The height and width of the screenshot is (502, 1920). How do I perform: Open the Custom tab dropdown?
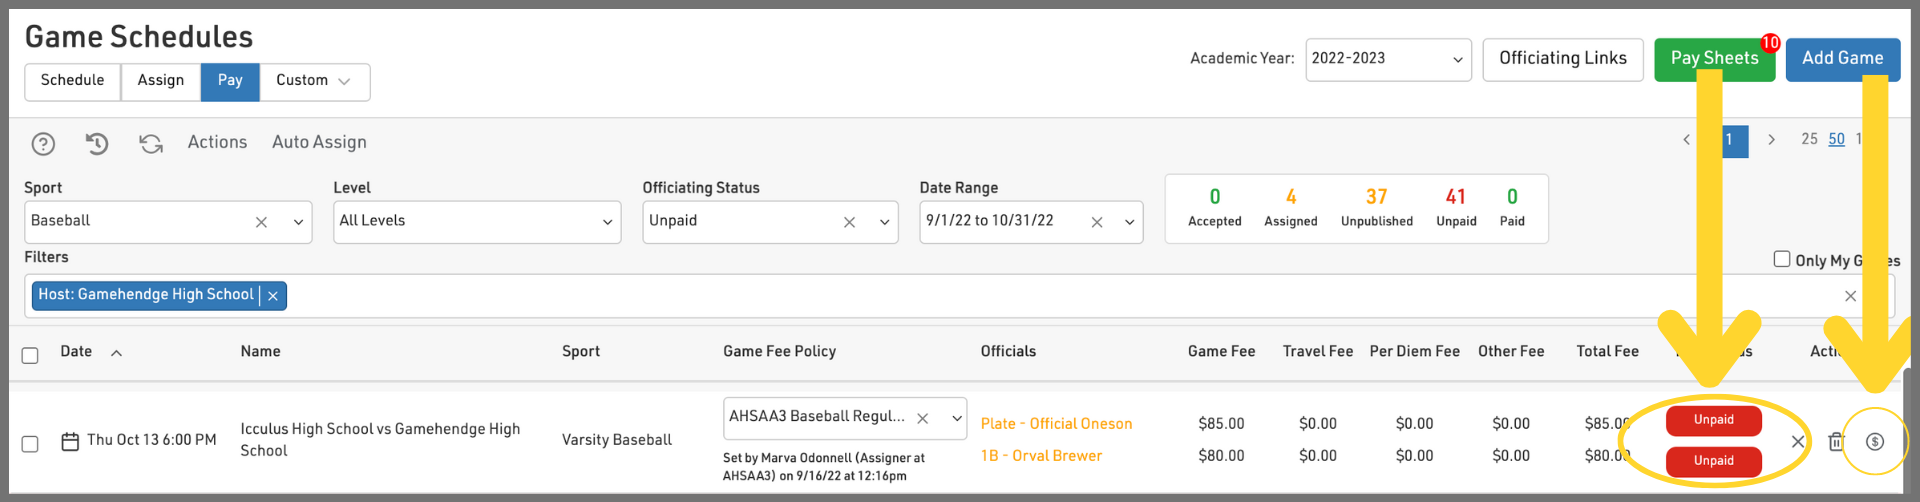pos(314,81)
